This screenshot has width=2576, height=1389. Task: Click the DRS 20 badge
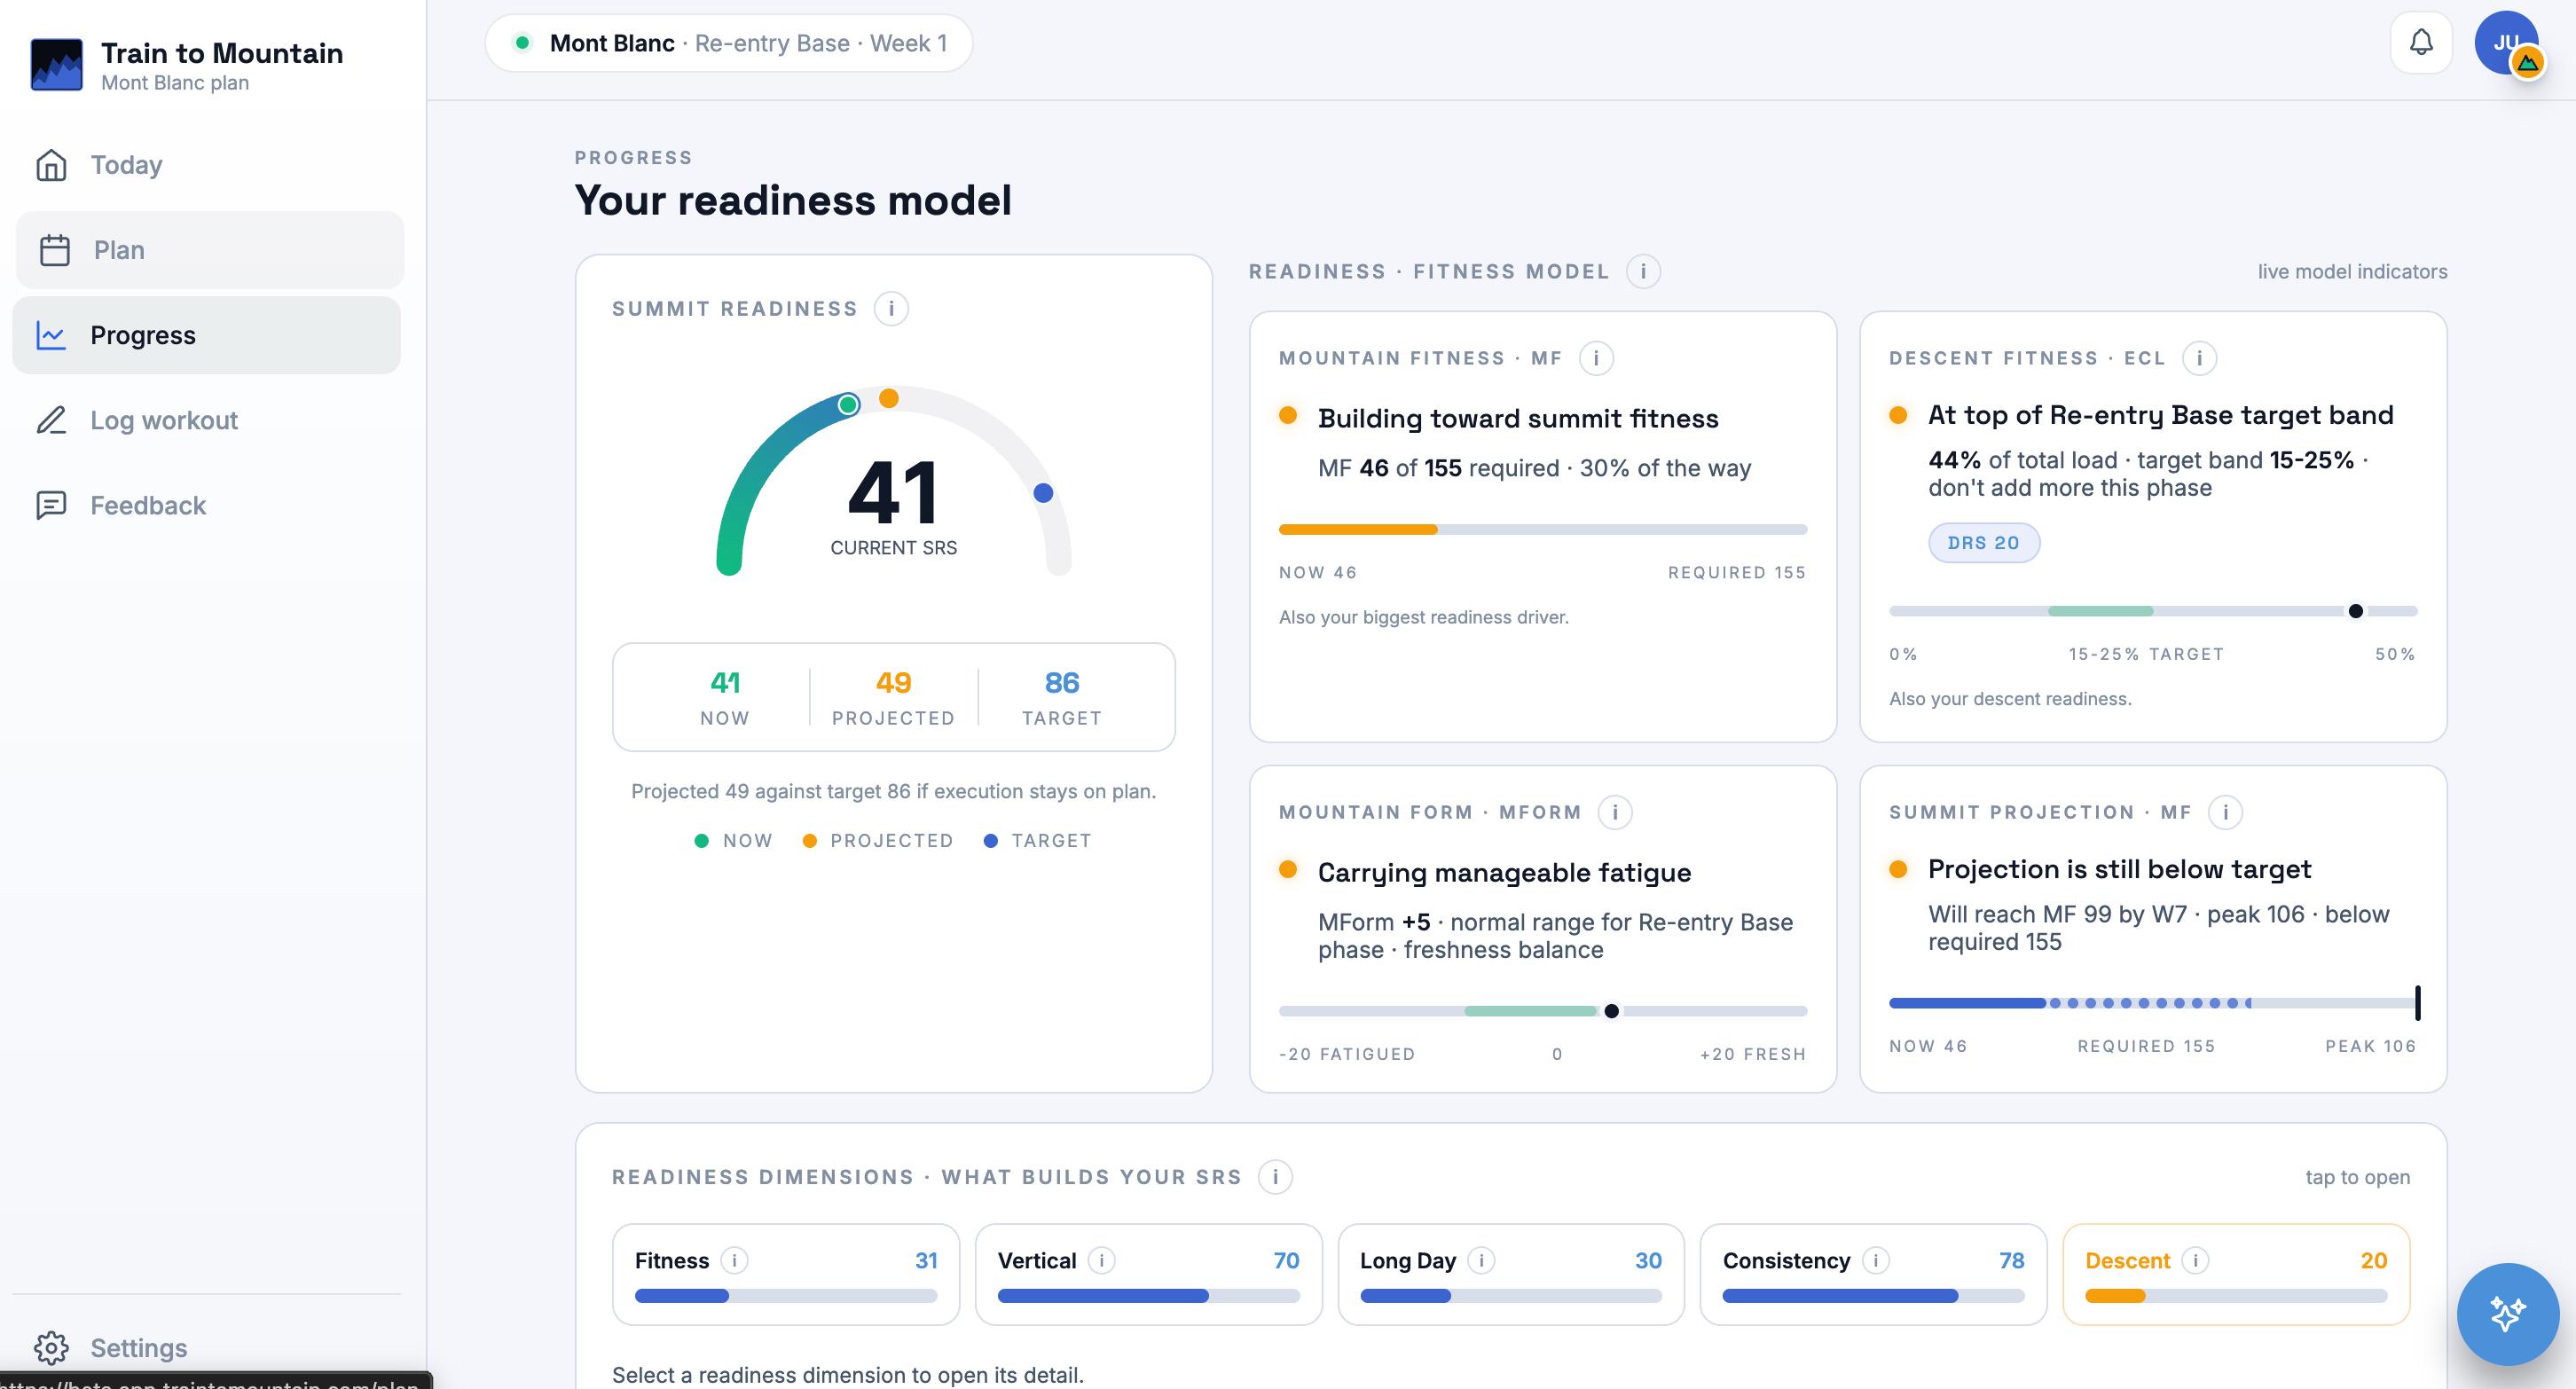tap(1984, 543)
